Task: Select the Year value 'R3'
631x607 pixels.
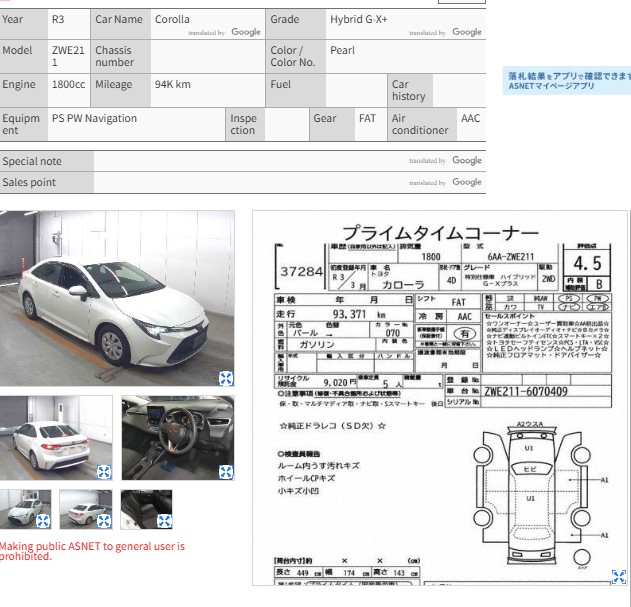Action: (x=58, y=19)
